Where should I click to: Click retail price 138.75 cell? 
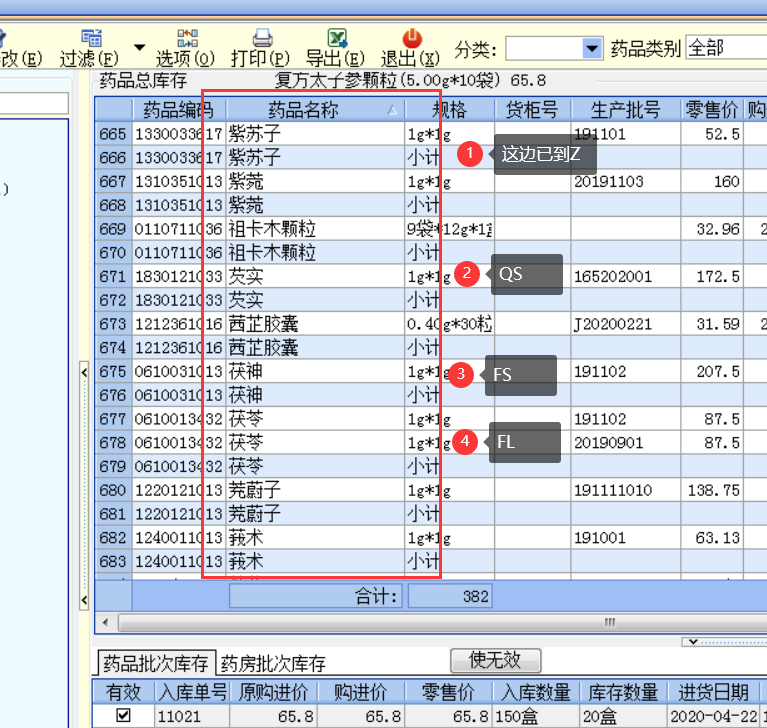point(714,490)
